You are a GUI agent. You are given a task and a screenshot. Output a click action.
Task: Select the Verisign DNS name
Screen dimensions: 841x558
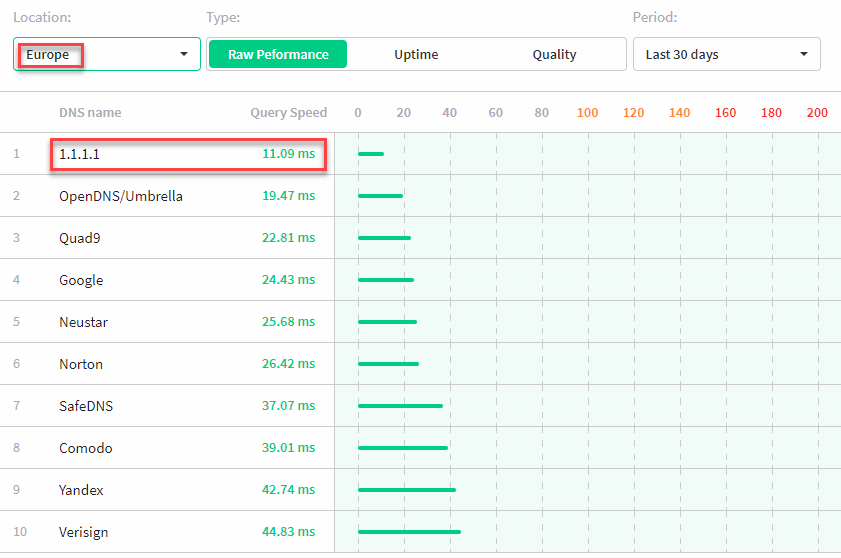(x=84, y=532)
